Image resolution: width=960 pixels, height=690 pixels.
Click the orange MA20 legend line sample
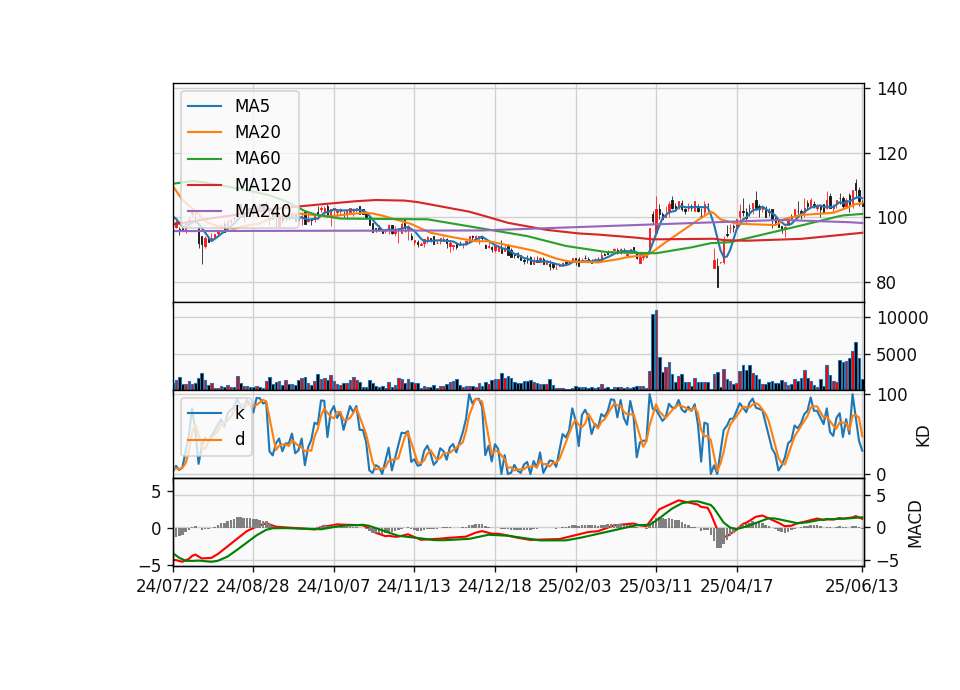pyautogui.click(x=204, y=133)
